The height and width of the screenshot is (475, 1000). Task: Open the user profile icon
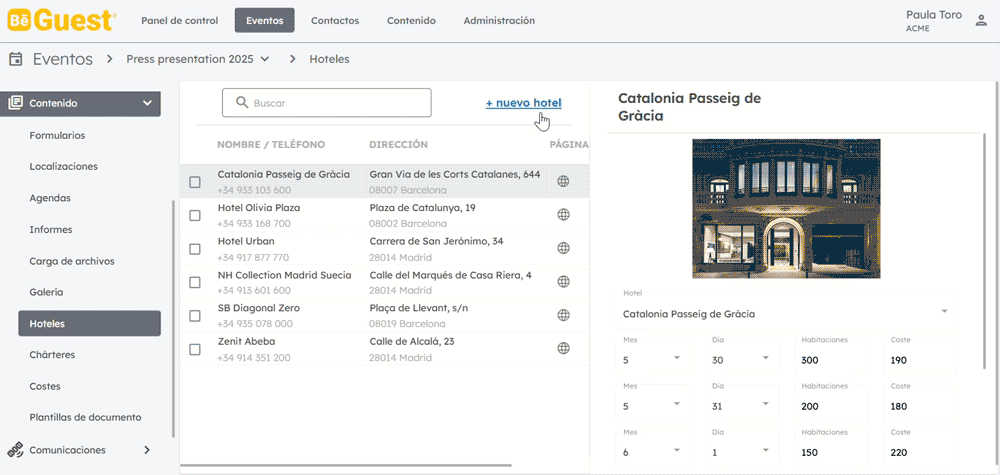click(981, 20)
